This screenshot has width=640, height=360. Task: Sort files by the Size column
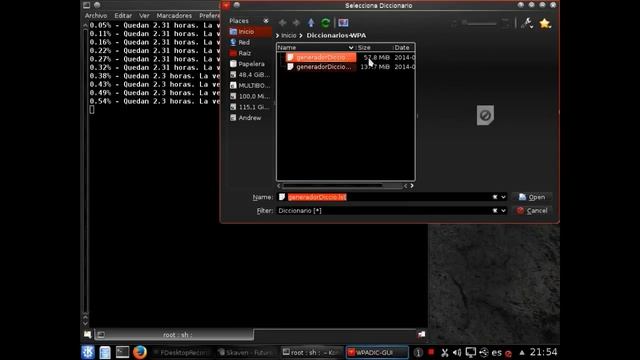tap(374, 48)
